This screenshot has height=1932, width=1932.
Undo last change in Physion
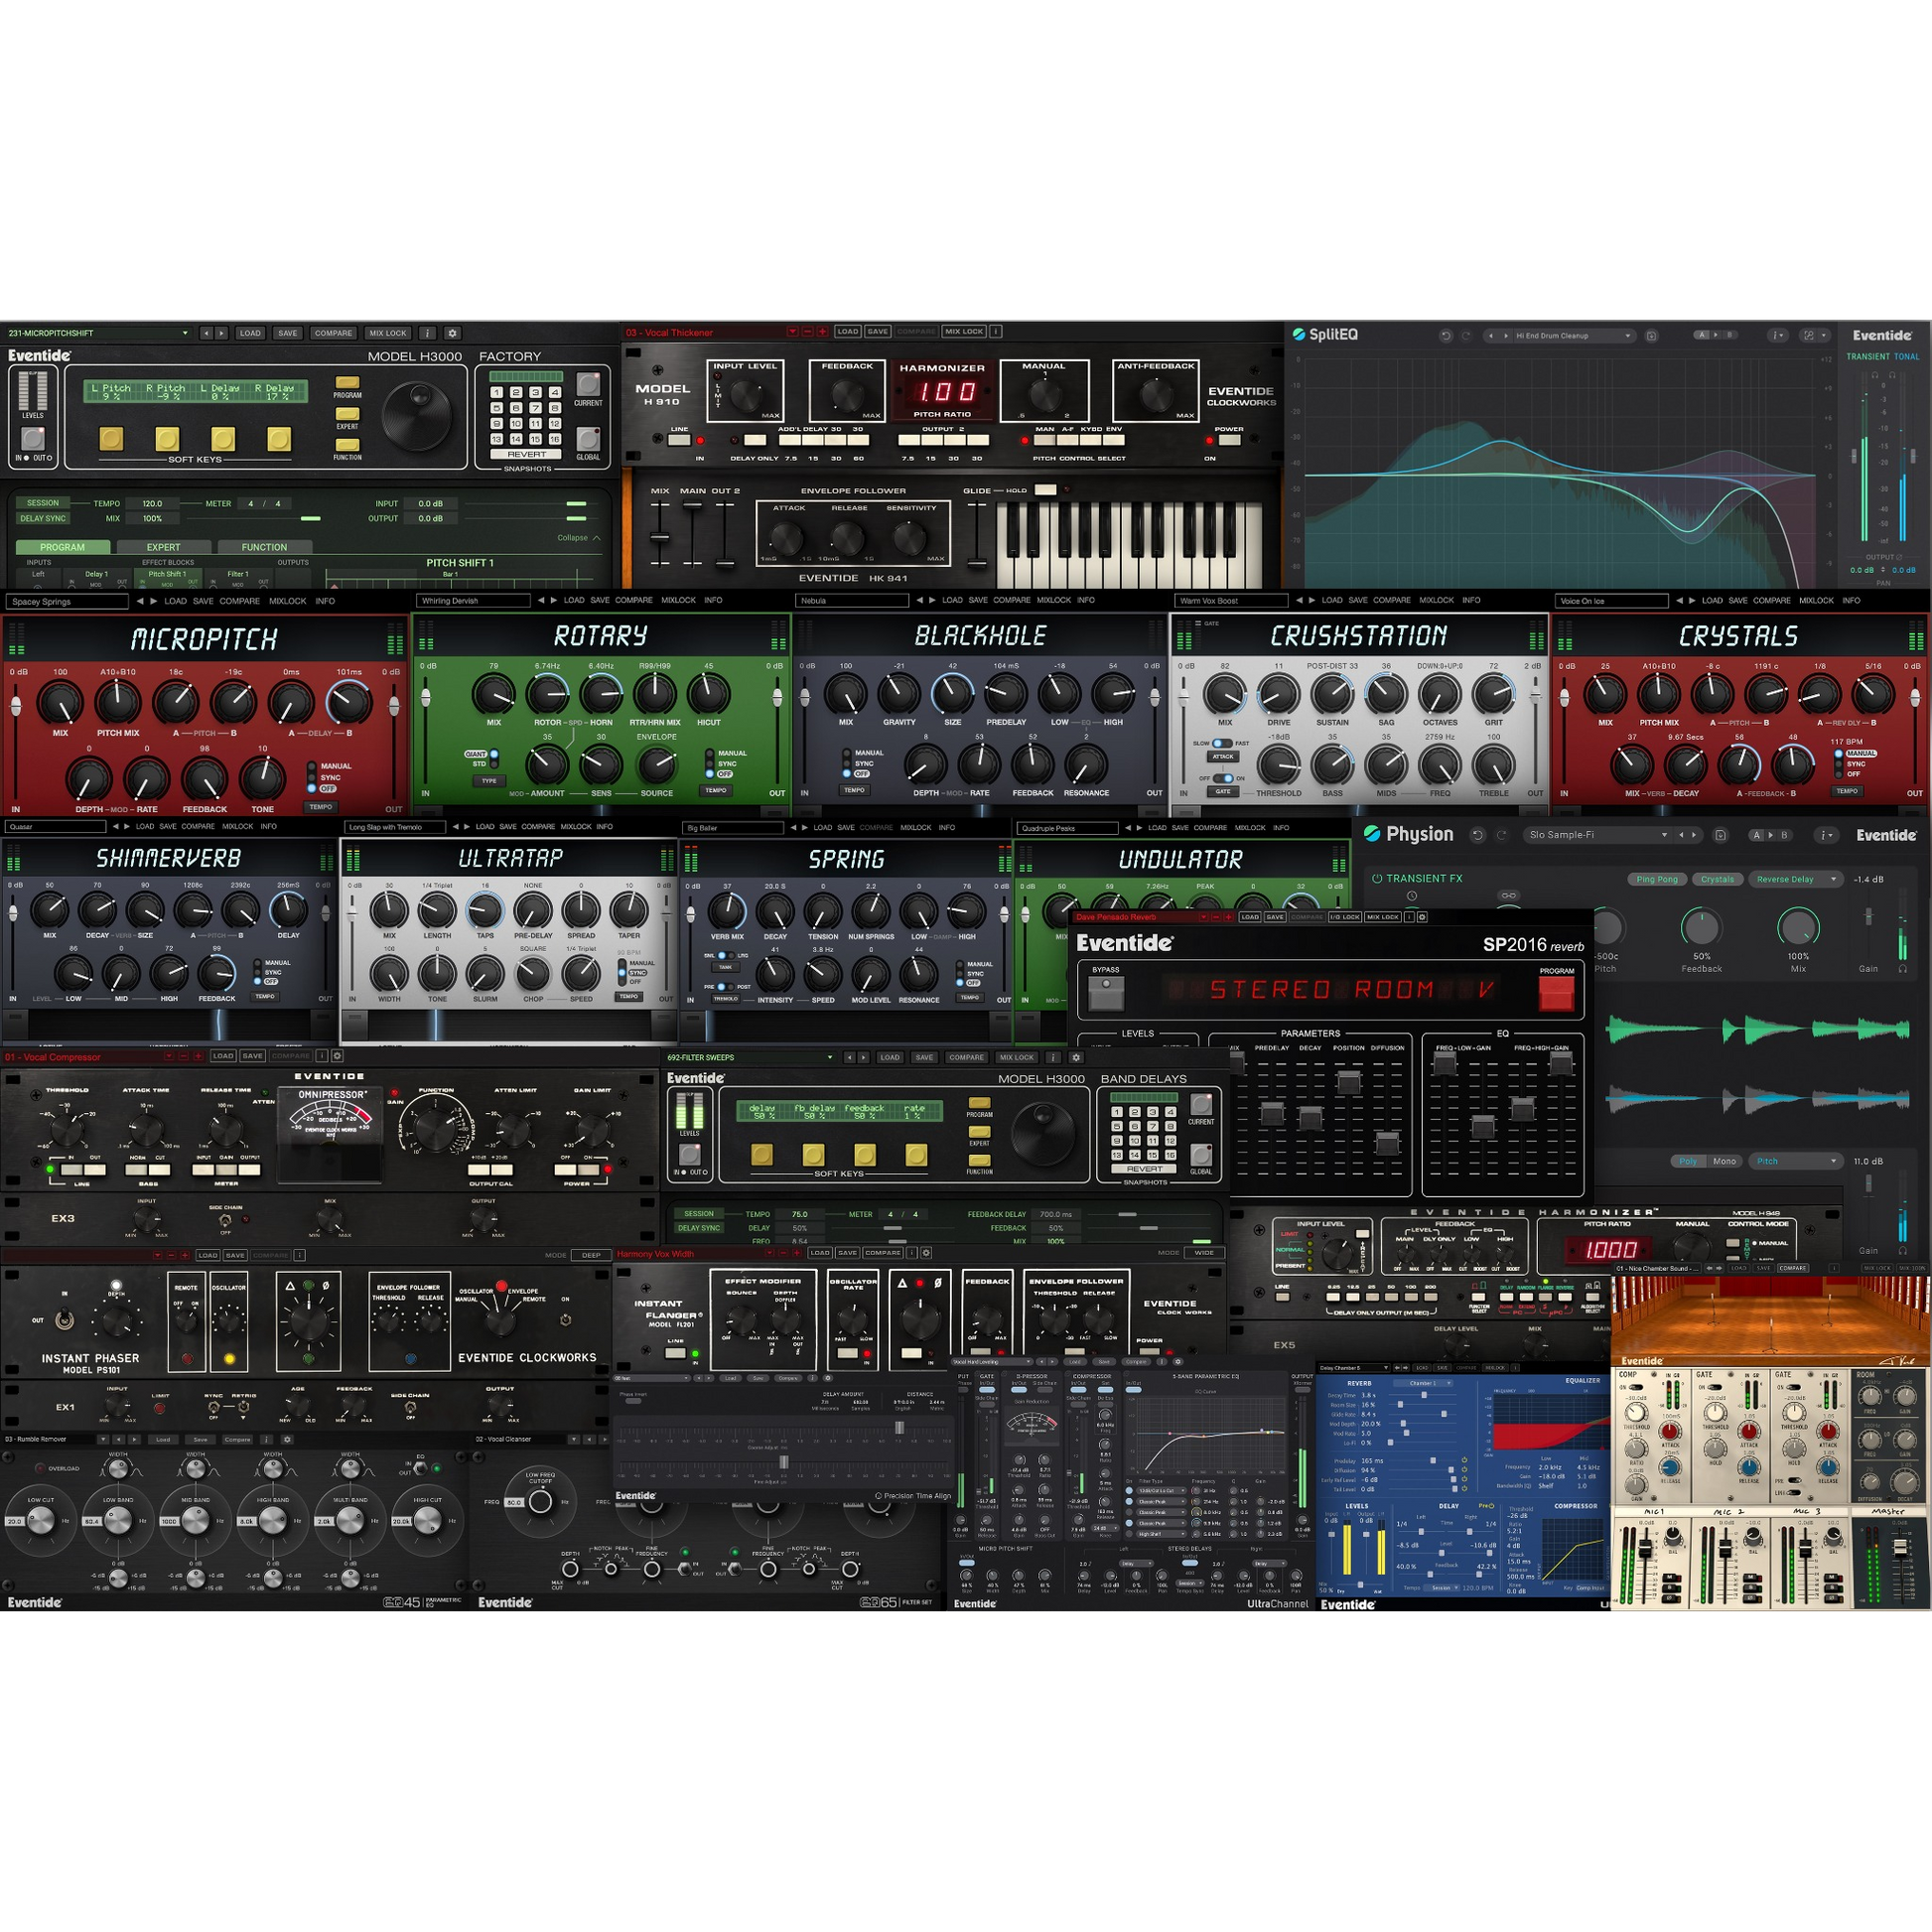tap(1477, 835)
